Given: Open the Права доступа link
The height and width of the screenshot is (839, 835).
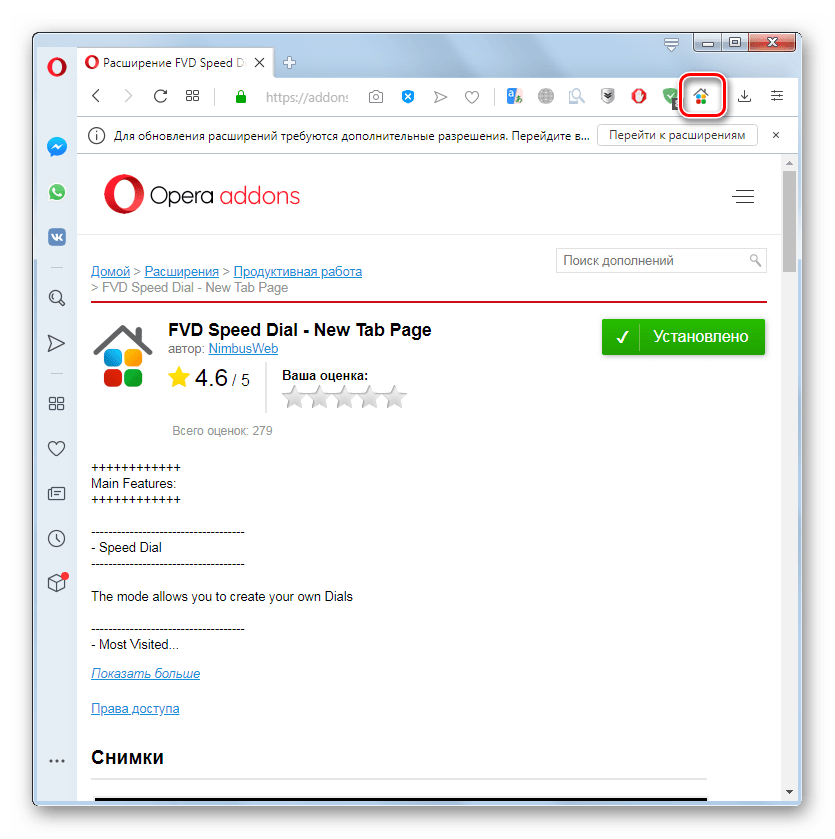Looking at the screenshot, I should coord(135,709).
